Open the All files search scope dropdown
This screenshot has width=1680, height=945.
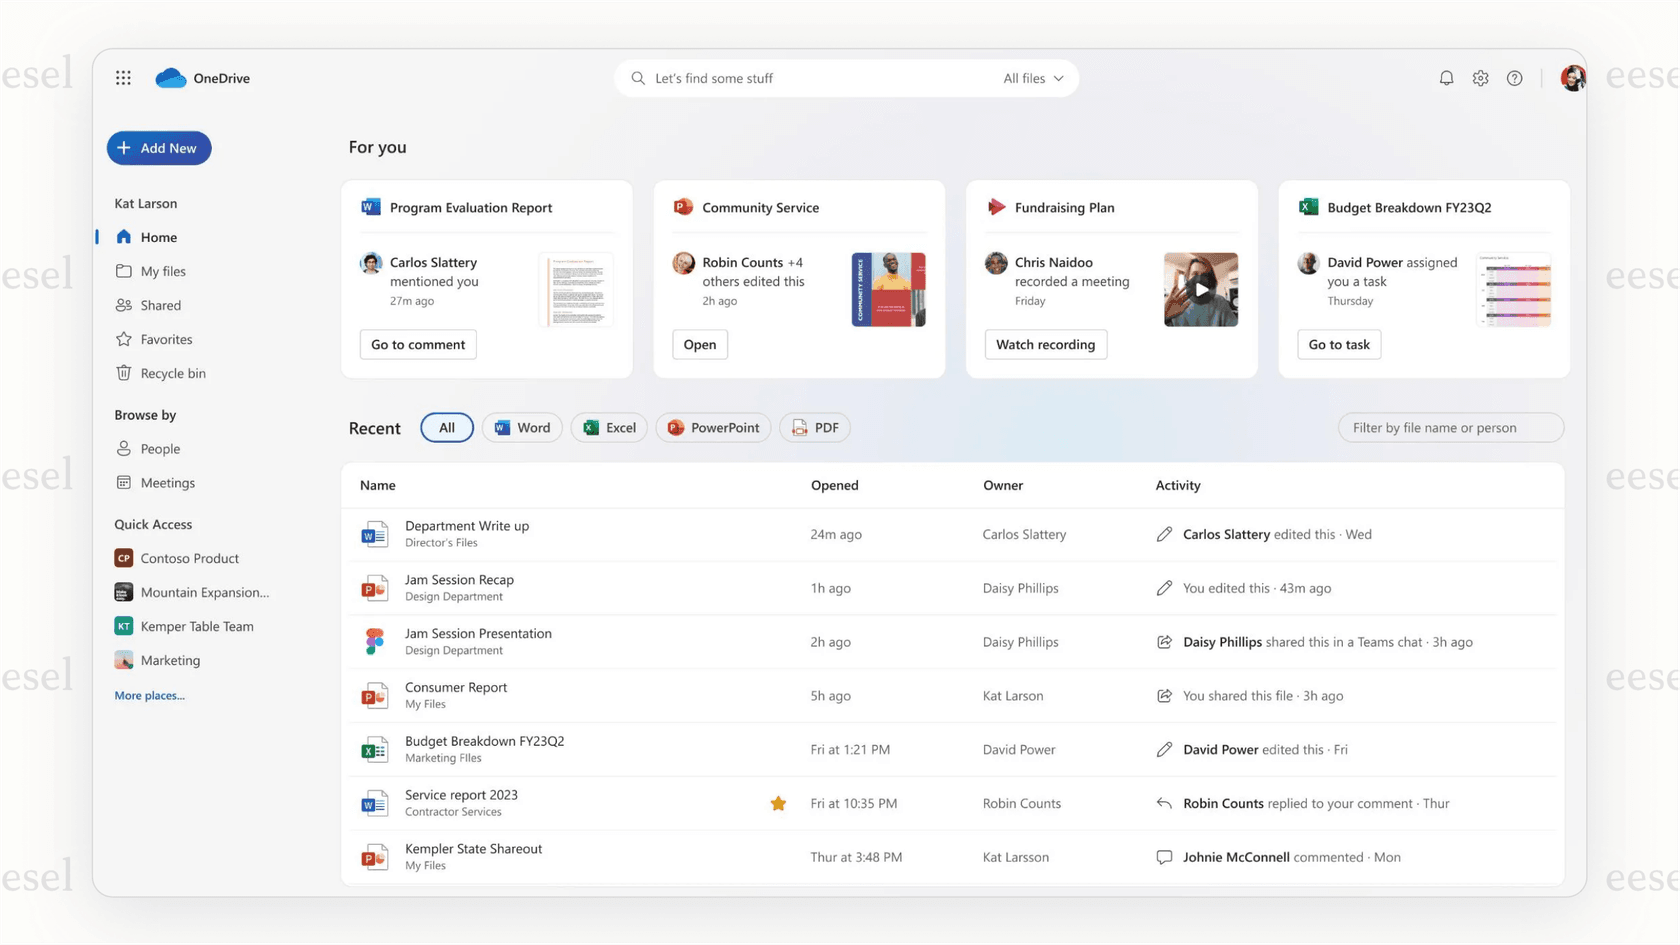point(1032,78)
